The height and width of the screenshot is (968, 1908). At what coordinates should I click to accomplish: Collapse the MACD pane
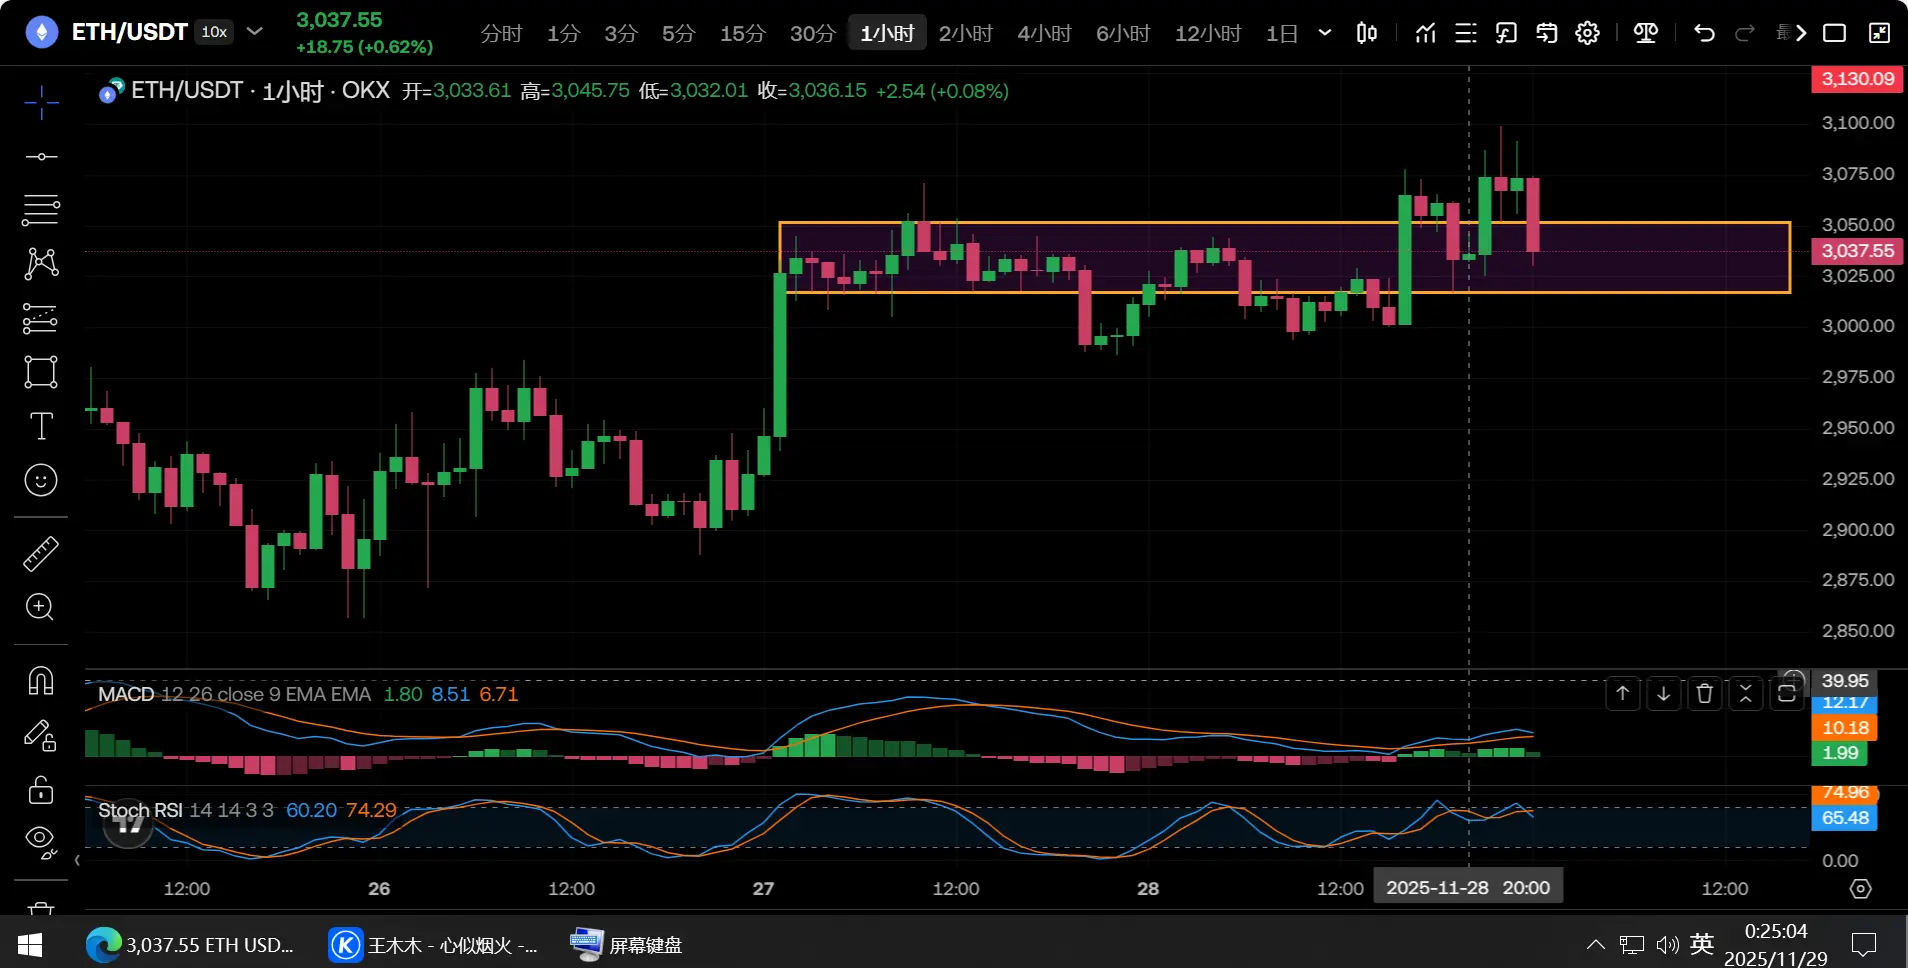[x=1746, y=693]
